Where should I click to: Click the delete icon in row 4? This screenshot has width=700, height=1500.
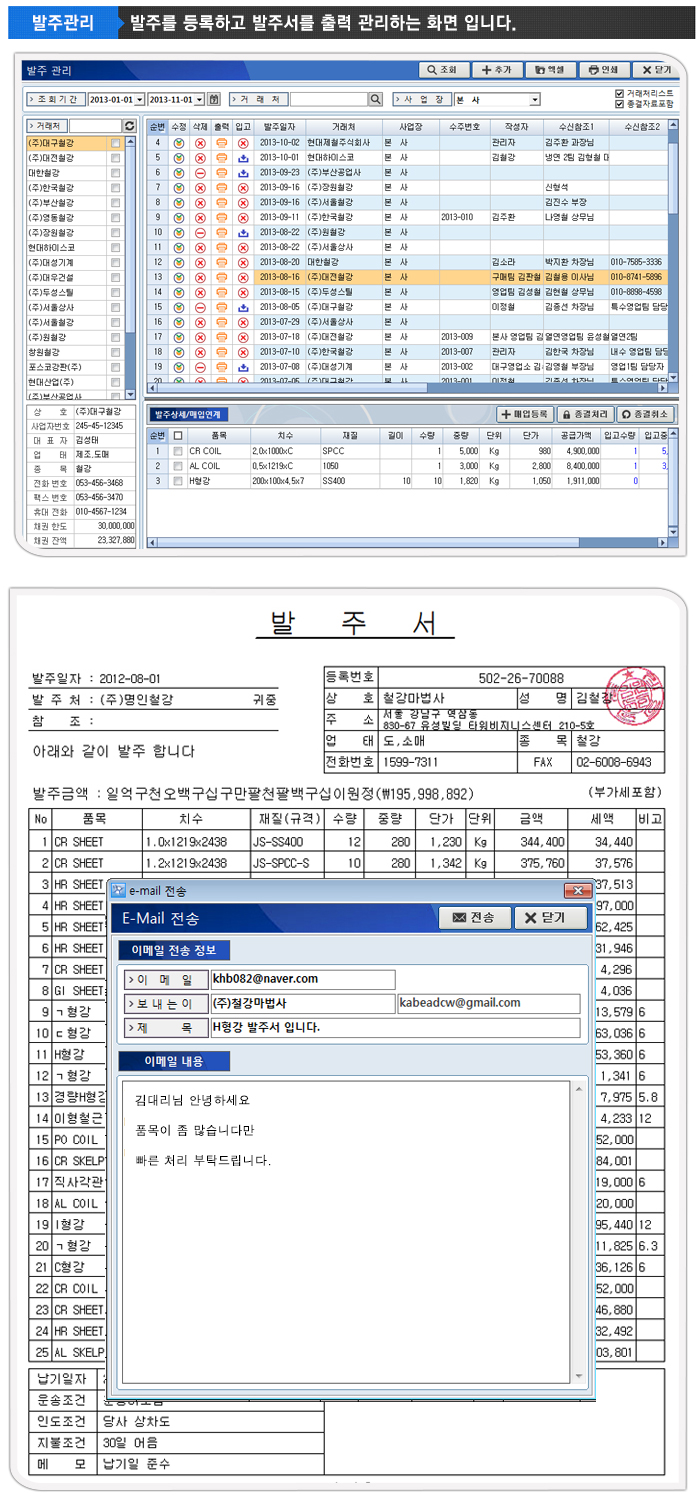pos(199,143)
